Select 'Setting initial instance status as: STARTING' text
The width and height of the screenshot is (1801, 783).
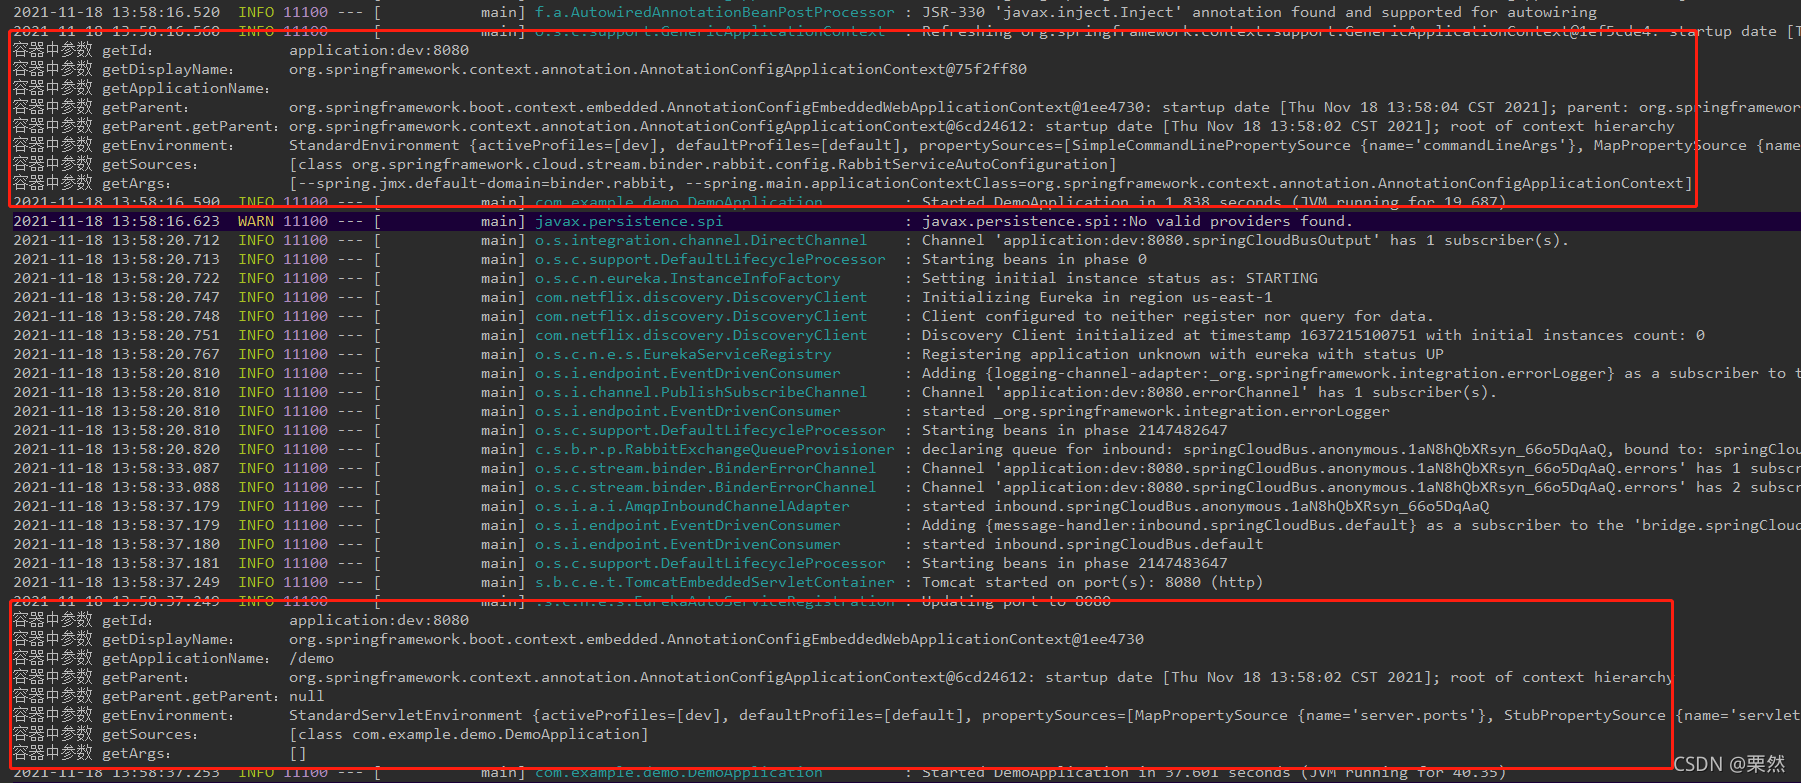click(1120, 278)
